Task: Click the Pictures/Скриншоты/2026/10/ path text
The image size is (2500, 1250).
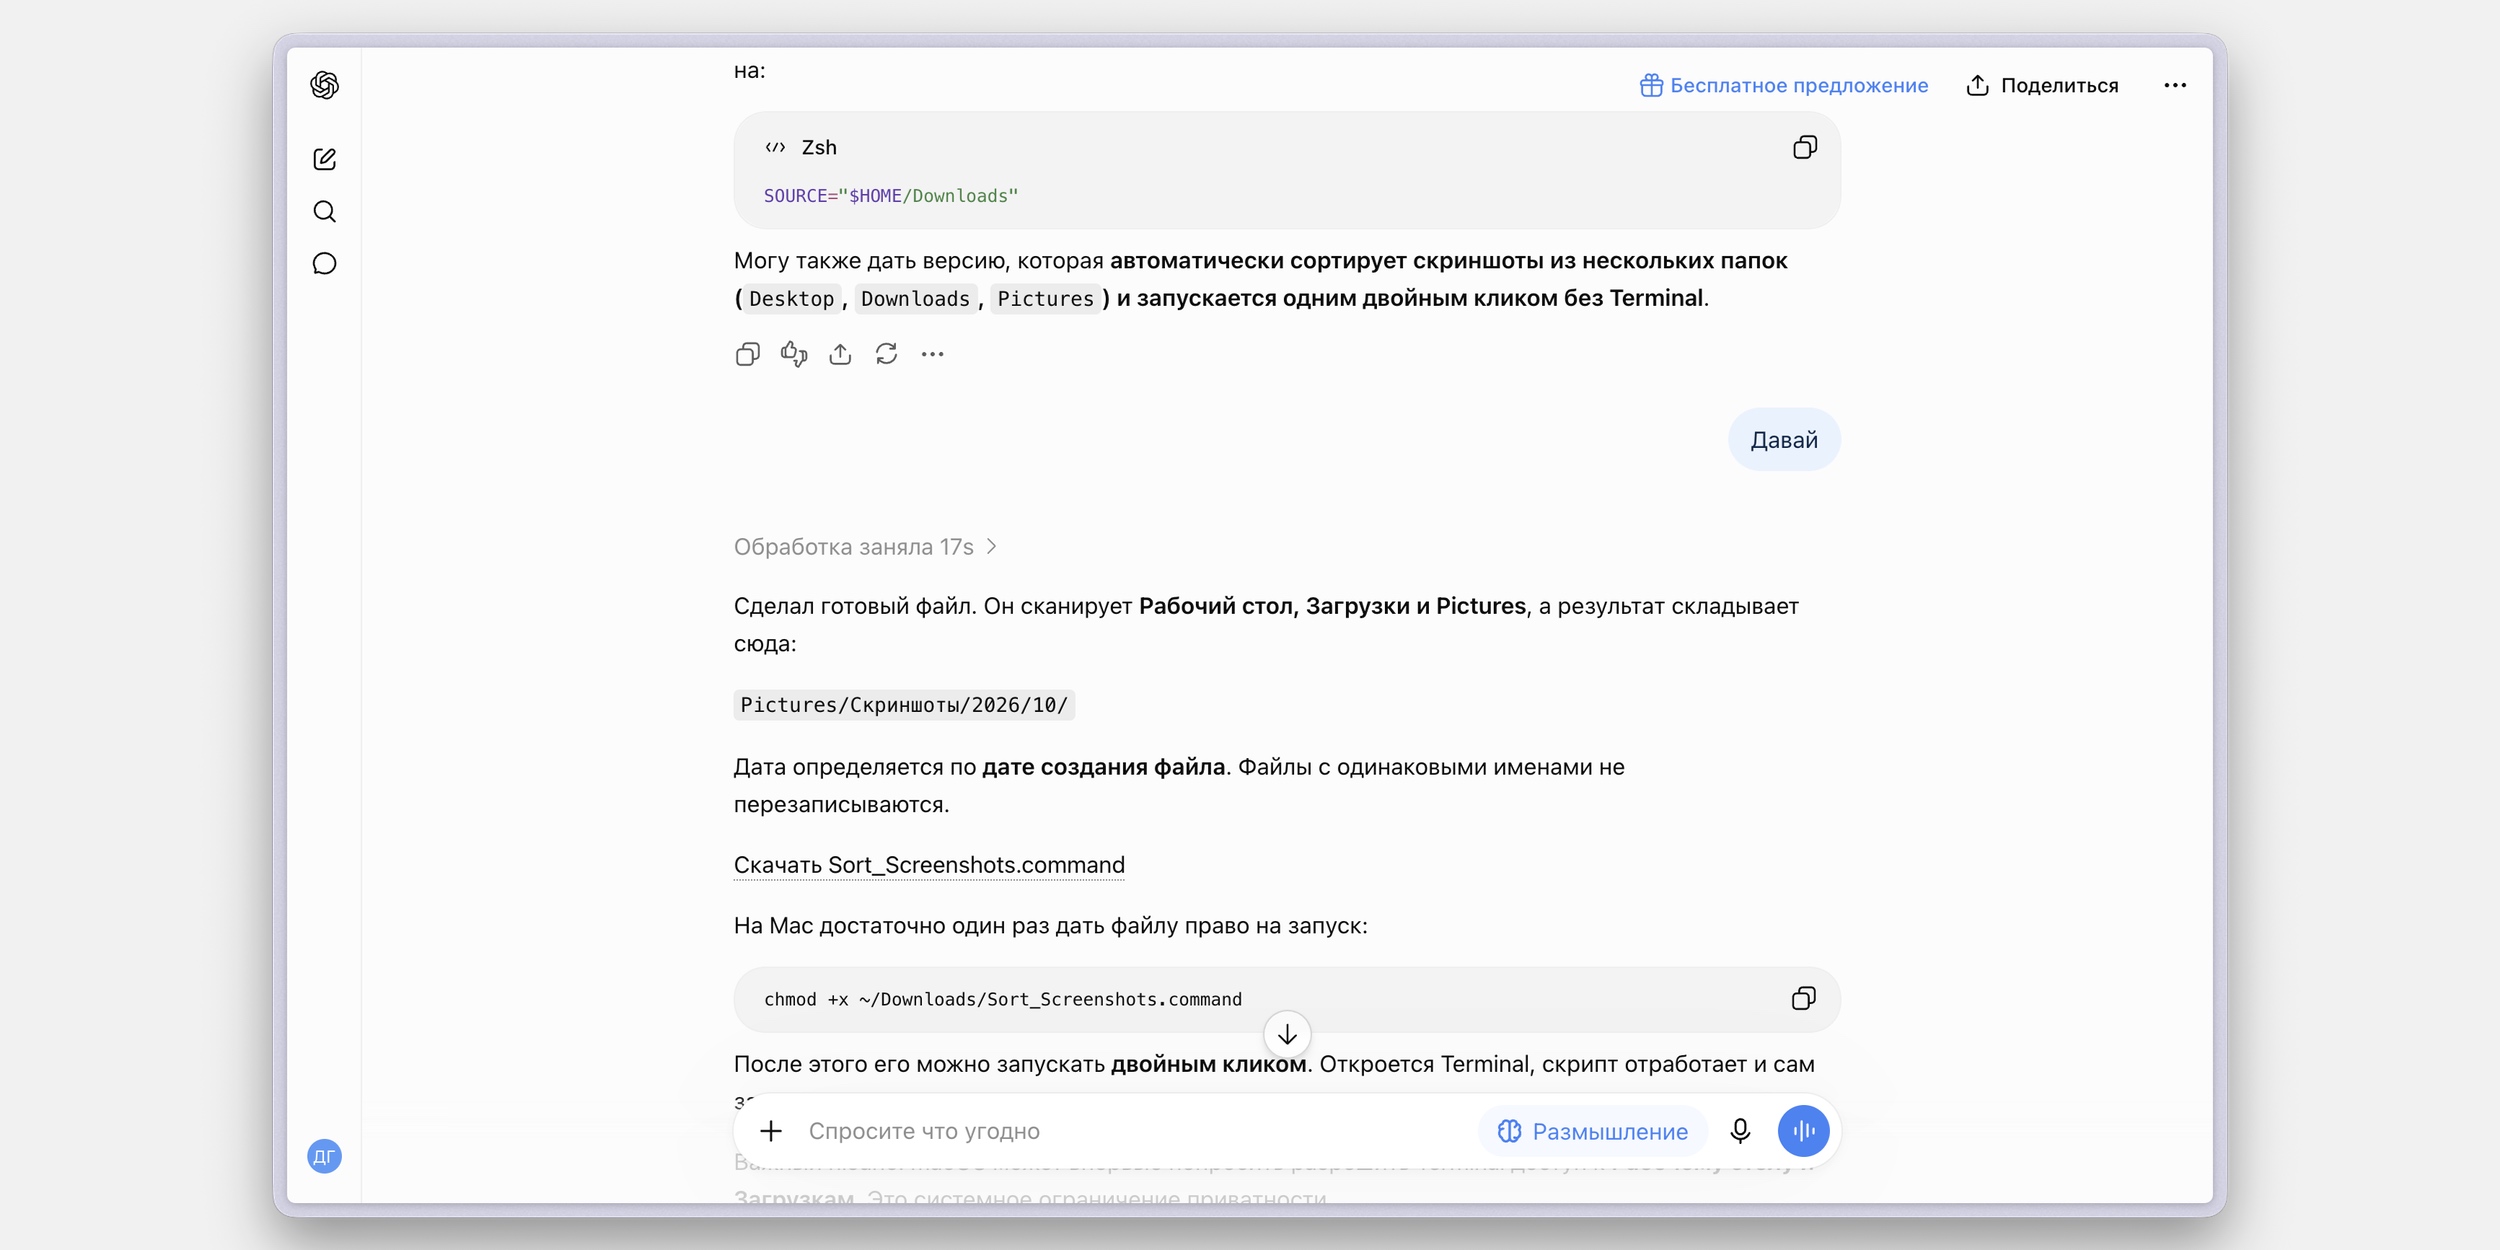Action: point(904,705)
